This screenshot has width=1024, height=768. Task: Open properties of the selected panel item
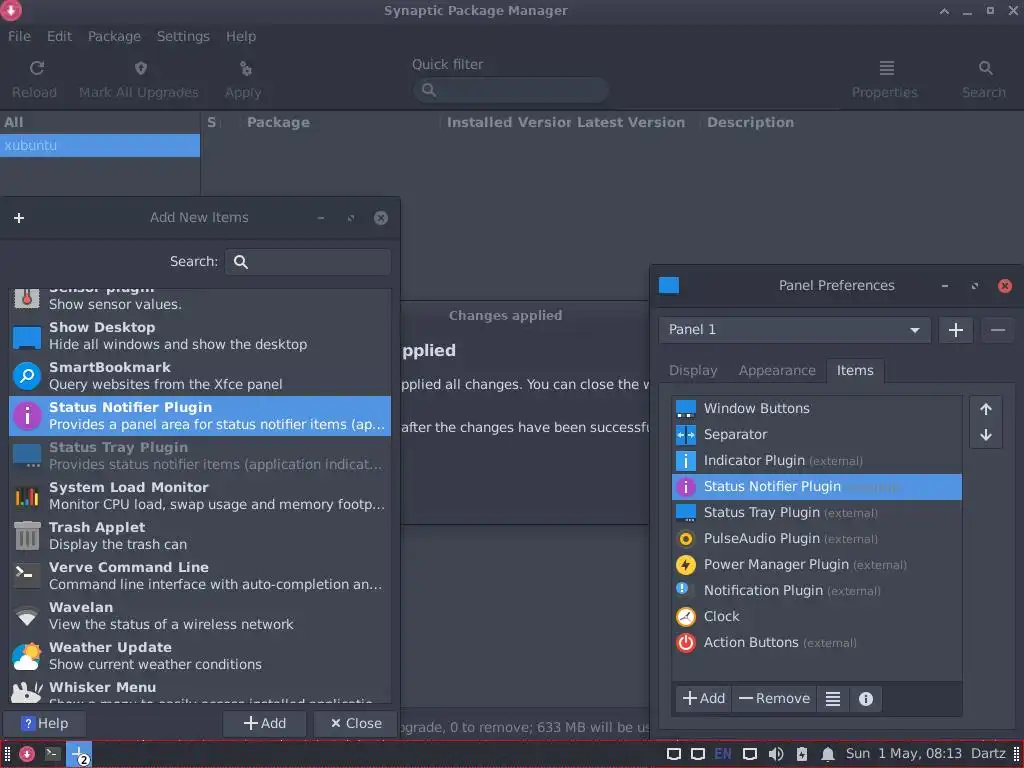tap(833, 699)
